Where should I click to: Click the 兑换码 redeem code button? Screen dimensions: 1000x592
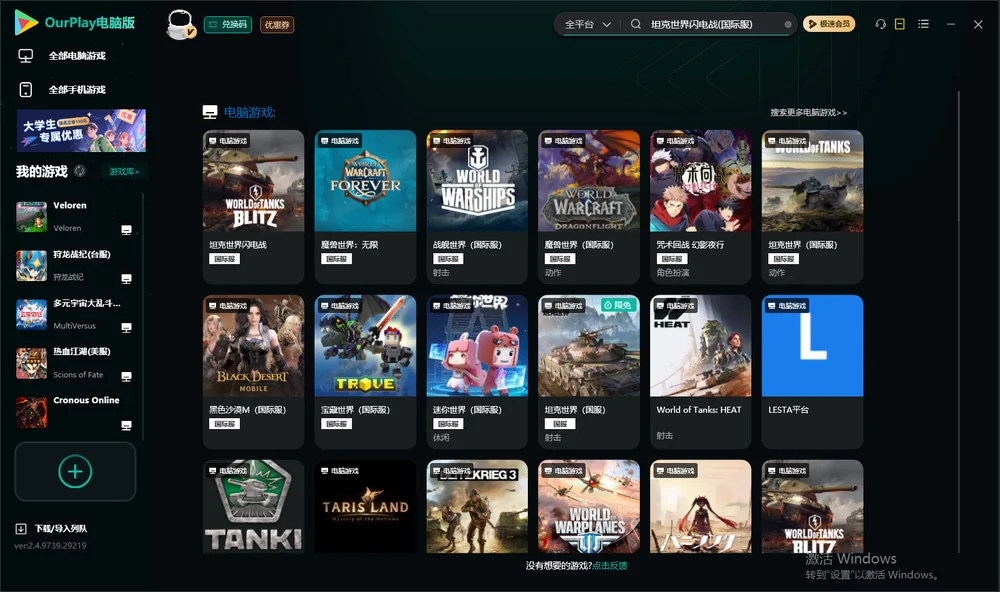228,24
